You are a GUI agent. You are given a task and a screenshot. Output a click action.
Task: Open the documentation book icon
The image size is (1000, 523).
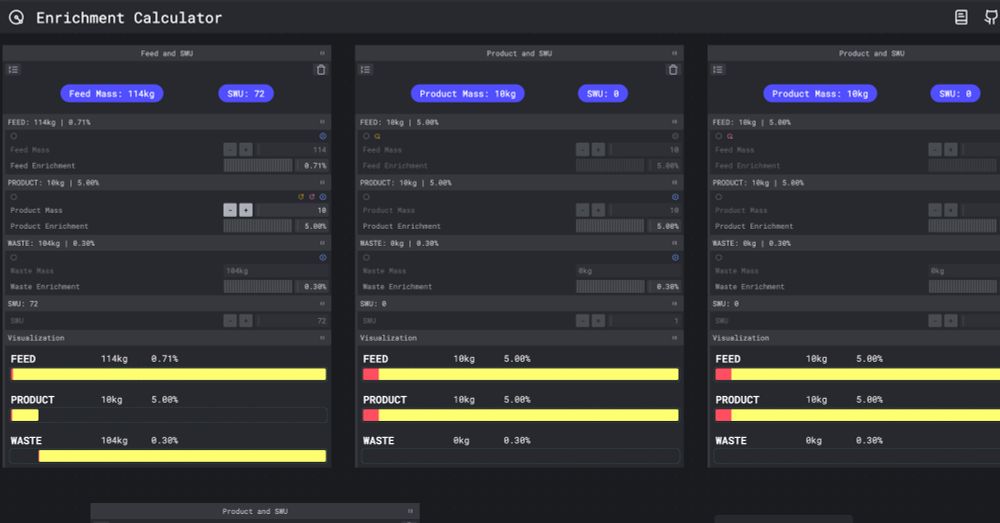pyautogui.click(x=961, y=18)
